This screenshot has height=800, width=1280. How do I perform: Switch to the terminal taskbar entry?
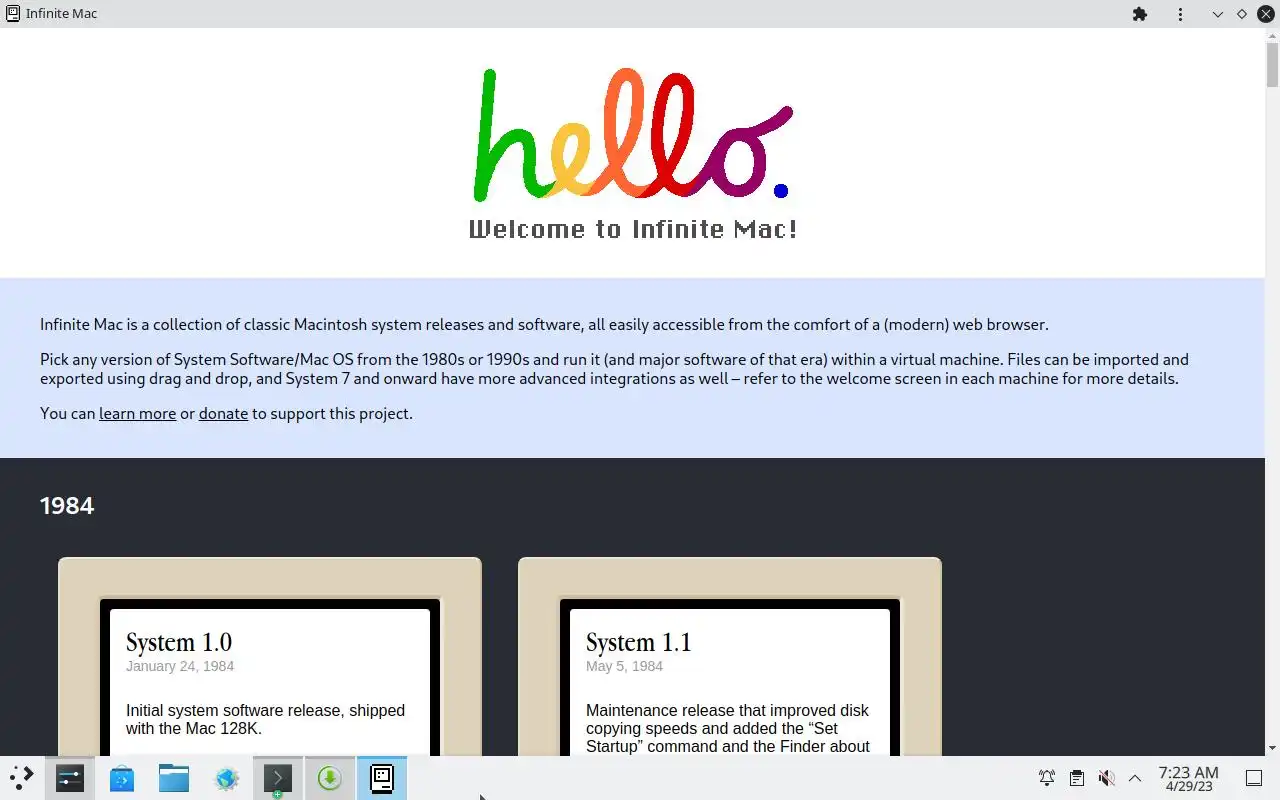[278, 778]
